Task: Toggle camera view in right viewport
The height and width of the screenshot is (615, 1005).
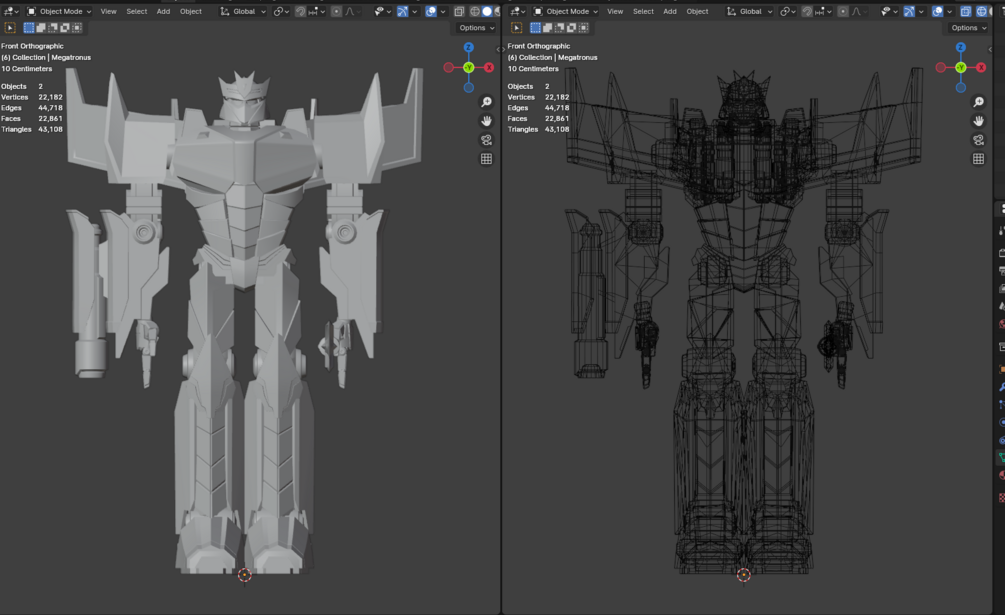Action: (x=978, y=140)
